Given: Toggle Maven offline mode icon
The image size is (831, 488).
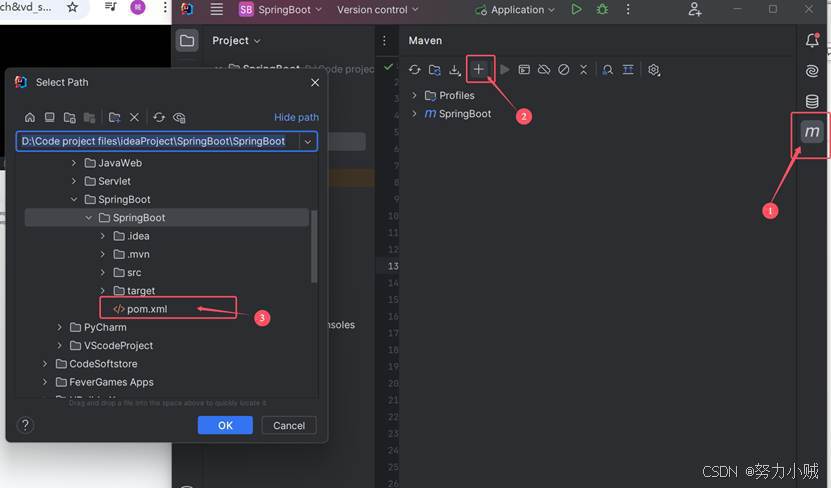Looking at the screenshot, I should tap(544, 70).
